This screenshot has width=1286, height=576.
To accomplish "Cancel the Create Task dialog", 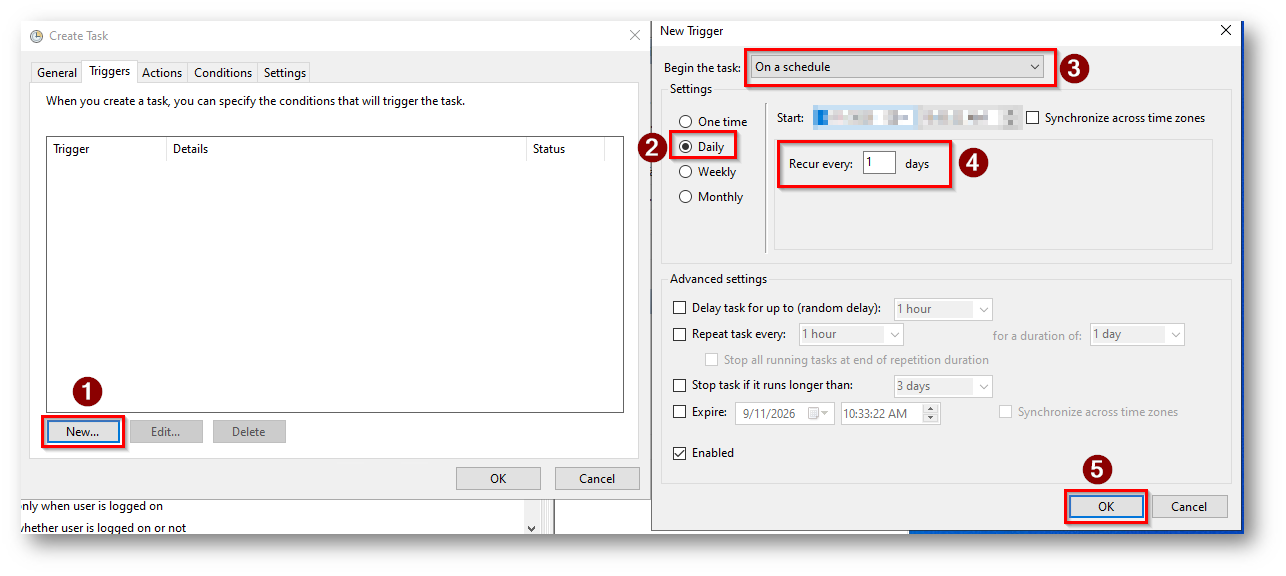I will click(597, 479).
